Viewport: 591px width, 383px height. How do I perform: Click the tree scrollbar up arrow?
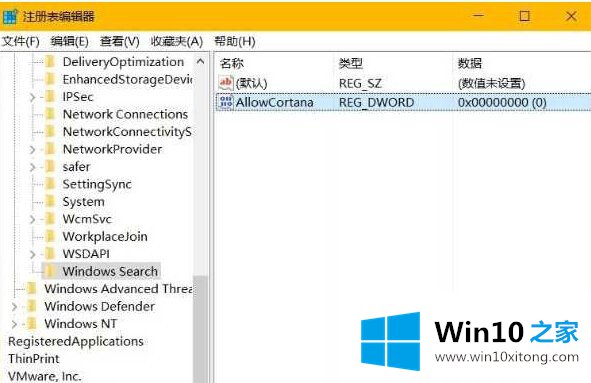(x=200, y=61)
